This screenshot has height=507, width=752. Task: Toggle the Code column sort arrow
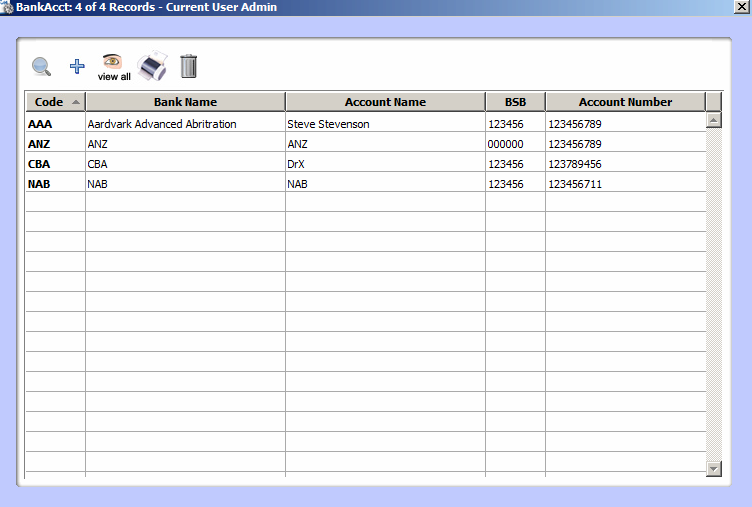pyautogui.click(x=76, y=102)
